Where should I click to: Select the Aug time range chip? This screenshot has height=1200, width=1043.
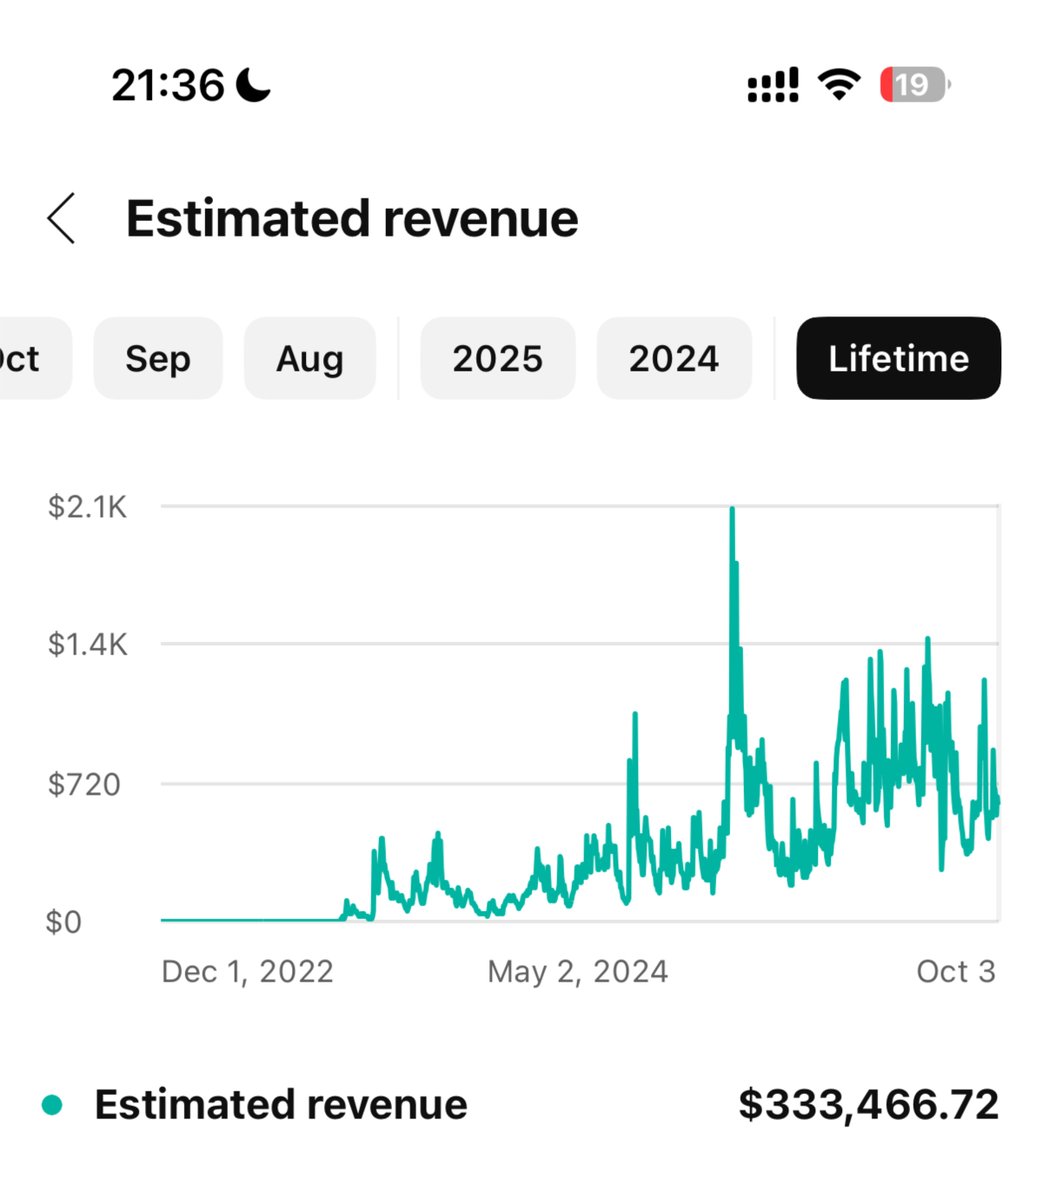[310, 358]
